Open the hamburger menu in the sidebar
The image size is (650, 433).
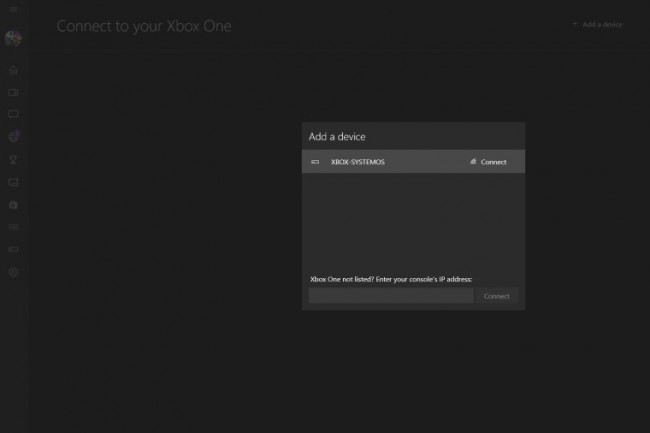point(13,9)
